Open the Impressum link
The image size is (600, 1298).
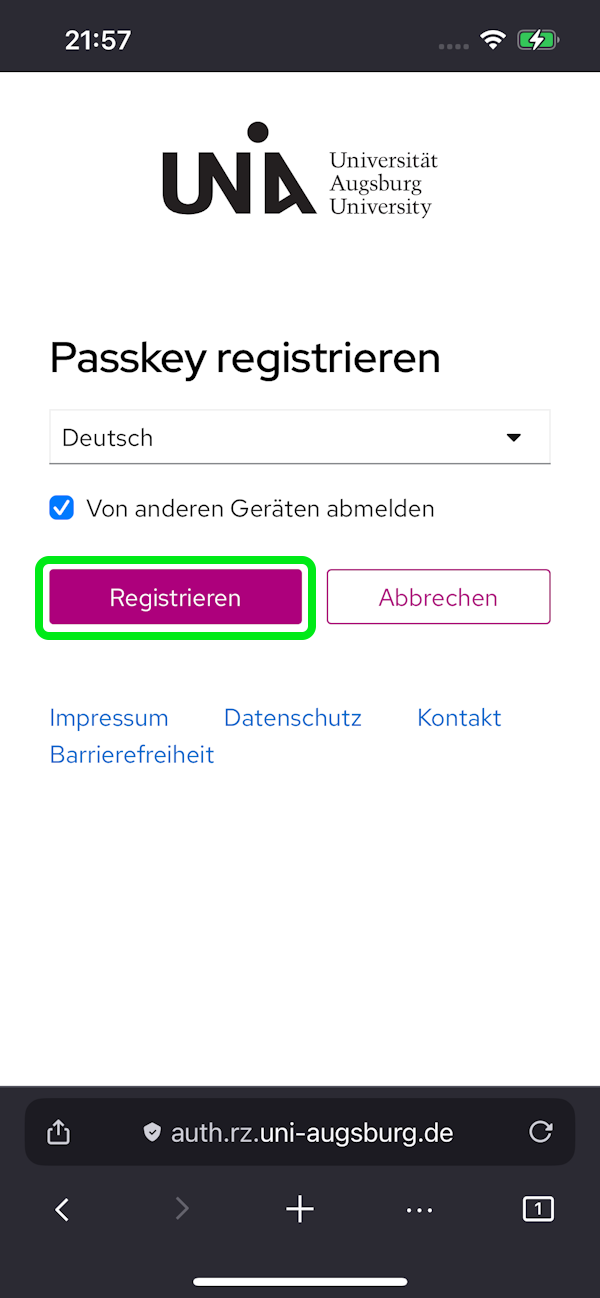(109, 718)
